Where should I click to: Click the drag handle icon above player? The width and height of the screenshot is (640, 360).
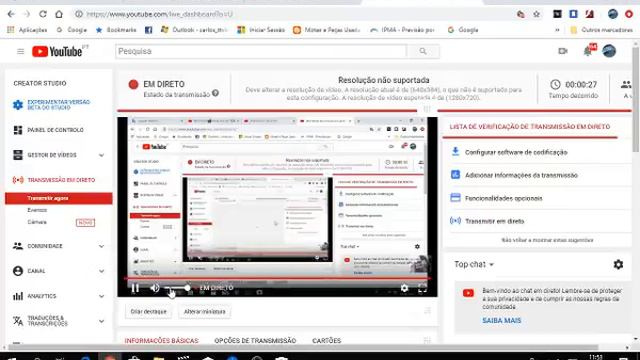pos(427,109)
